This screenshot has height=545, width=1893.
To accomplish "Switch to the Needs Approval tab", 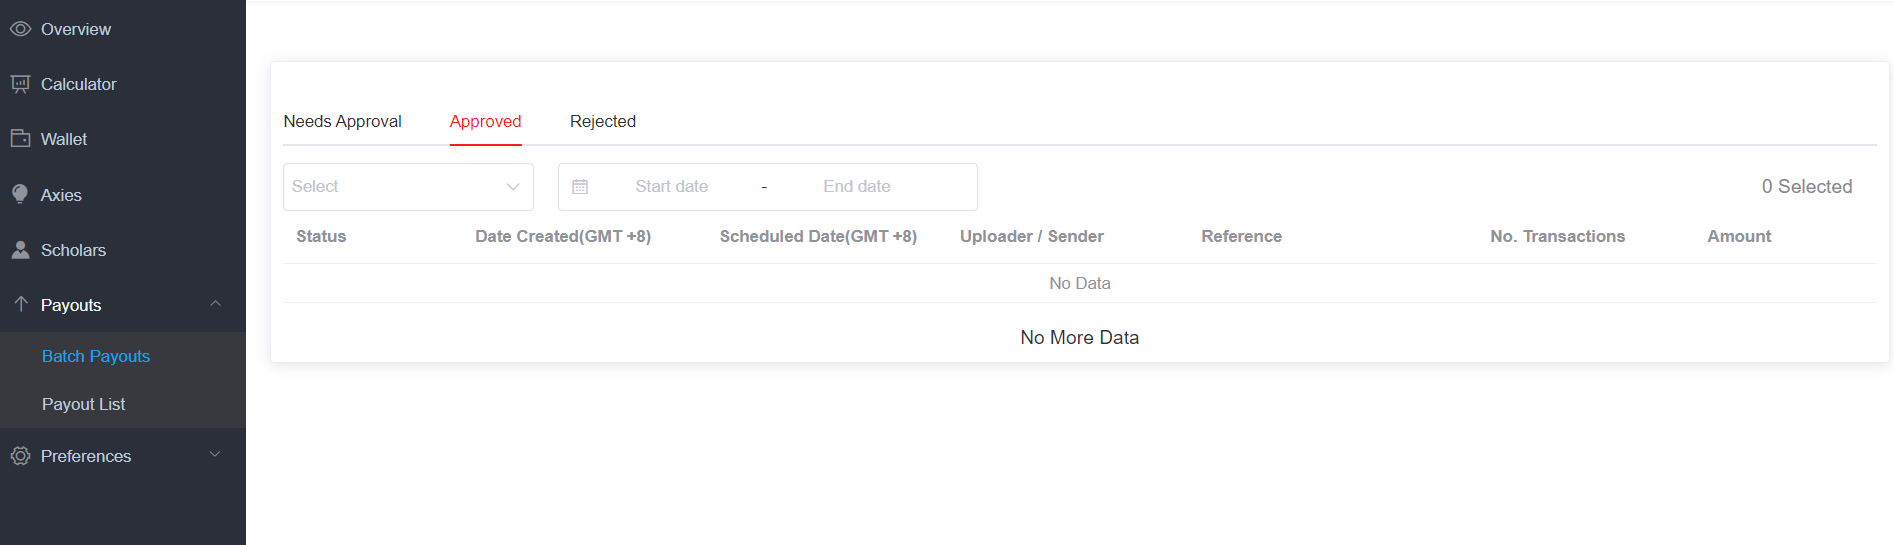I will coord(342,121).
